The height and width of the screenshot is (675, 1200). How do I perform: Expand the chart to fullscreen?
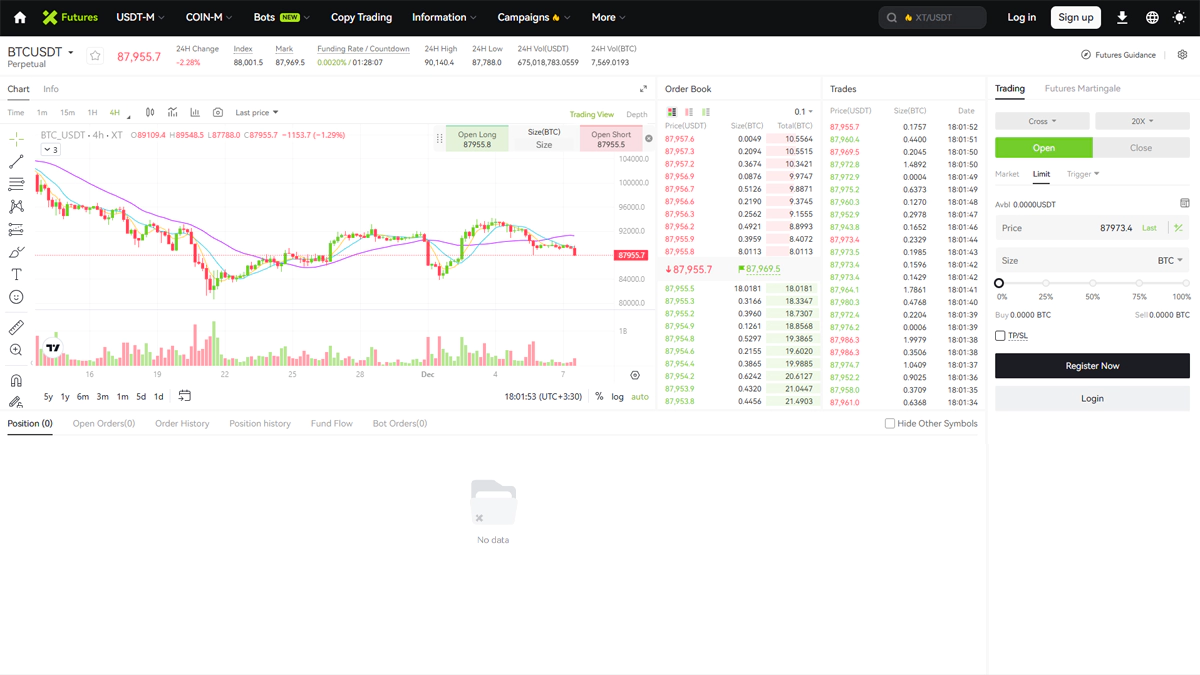[643, 89]
